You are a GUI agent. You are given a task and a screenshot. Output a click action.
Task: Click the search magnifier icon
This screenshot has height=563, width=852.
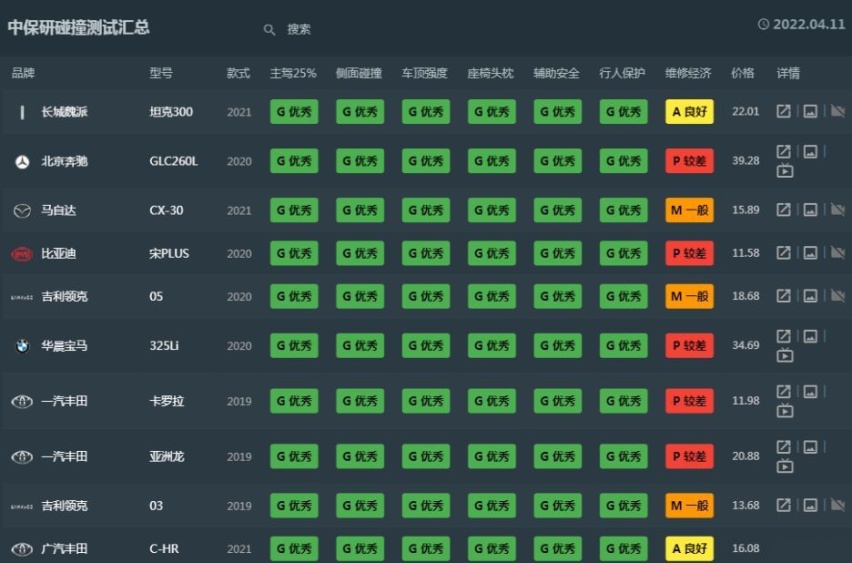(269, 29)
